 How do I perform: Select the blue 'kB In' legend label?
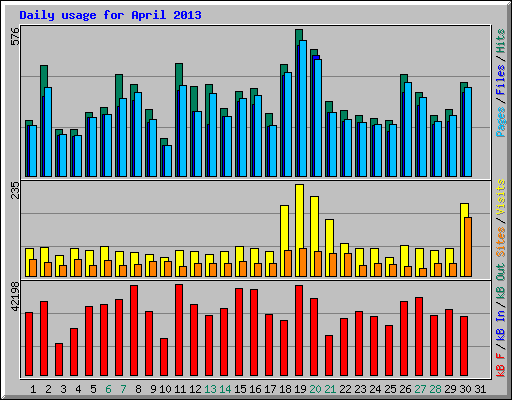[x=501, y=322]
